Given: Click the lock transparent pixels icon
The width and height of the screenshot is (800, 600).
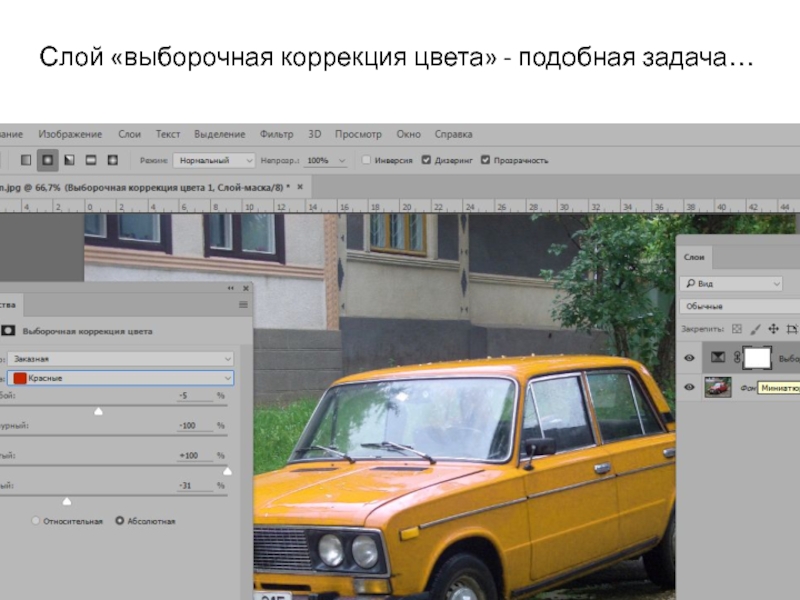Looking at the screenshot, I should [x=737, y=328].
